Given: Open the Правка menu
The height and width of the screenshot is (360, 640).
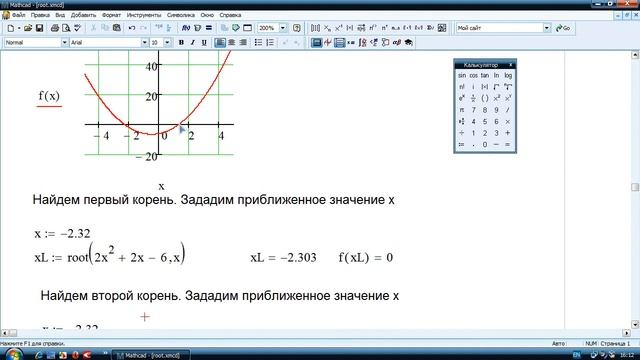Looking at the screenshot, I should tap(40, 15).
